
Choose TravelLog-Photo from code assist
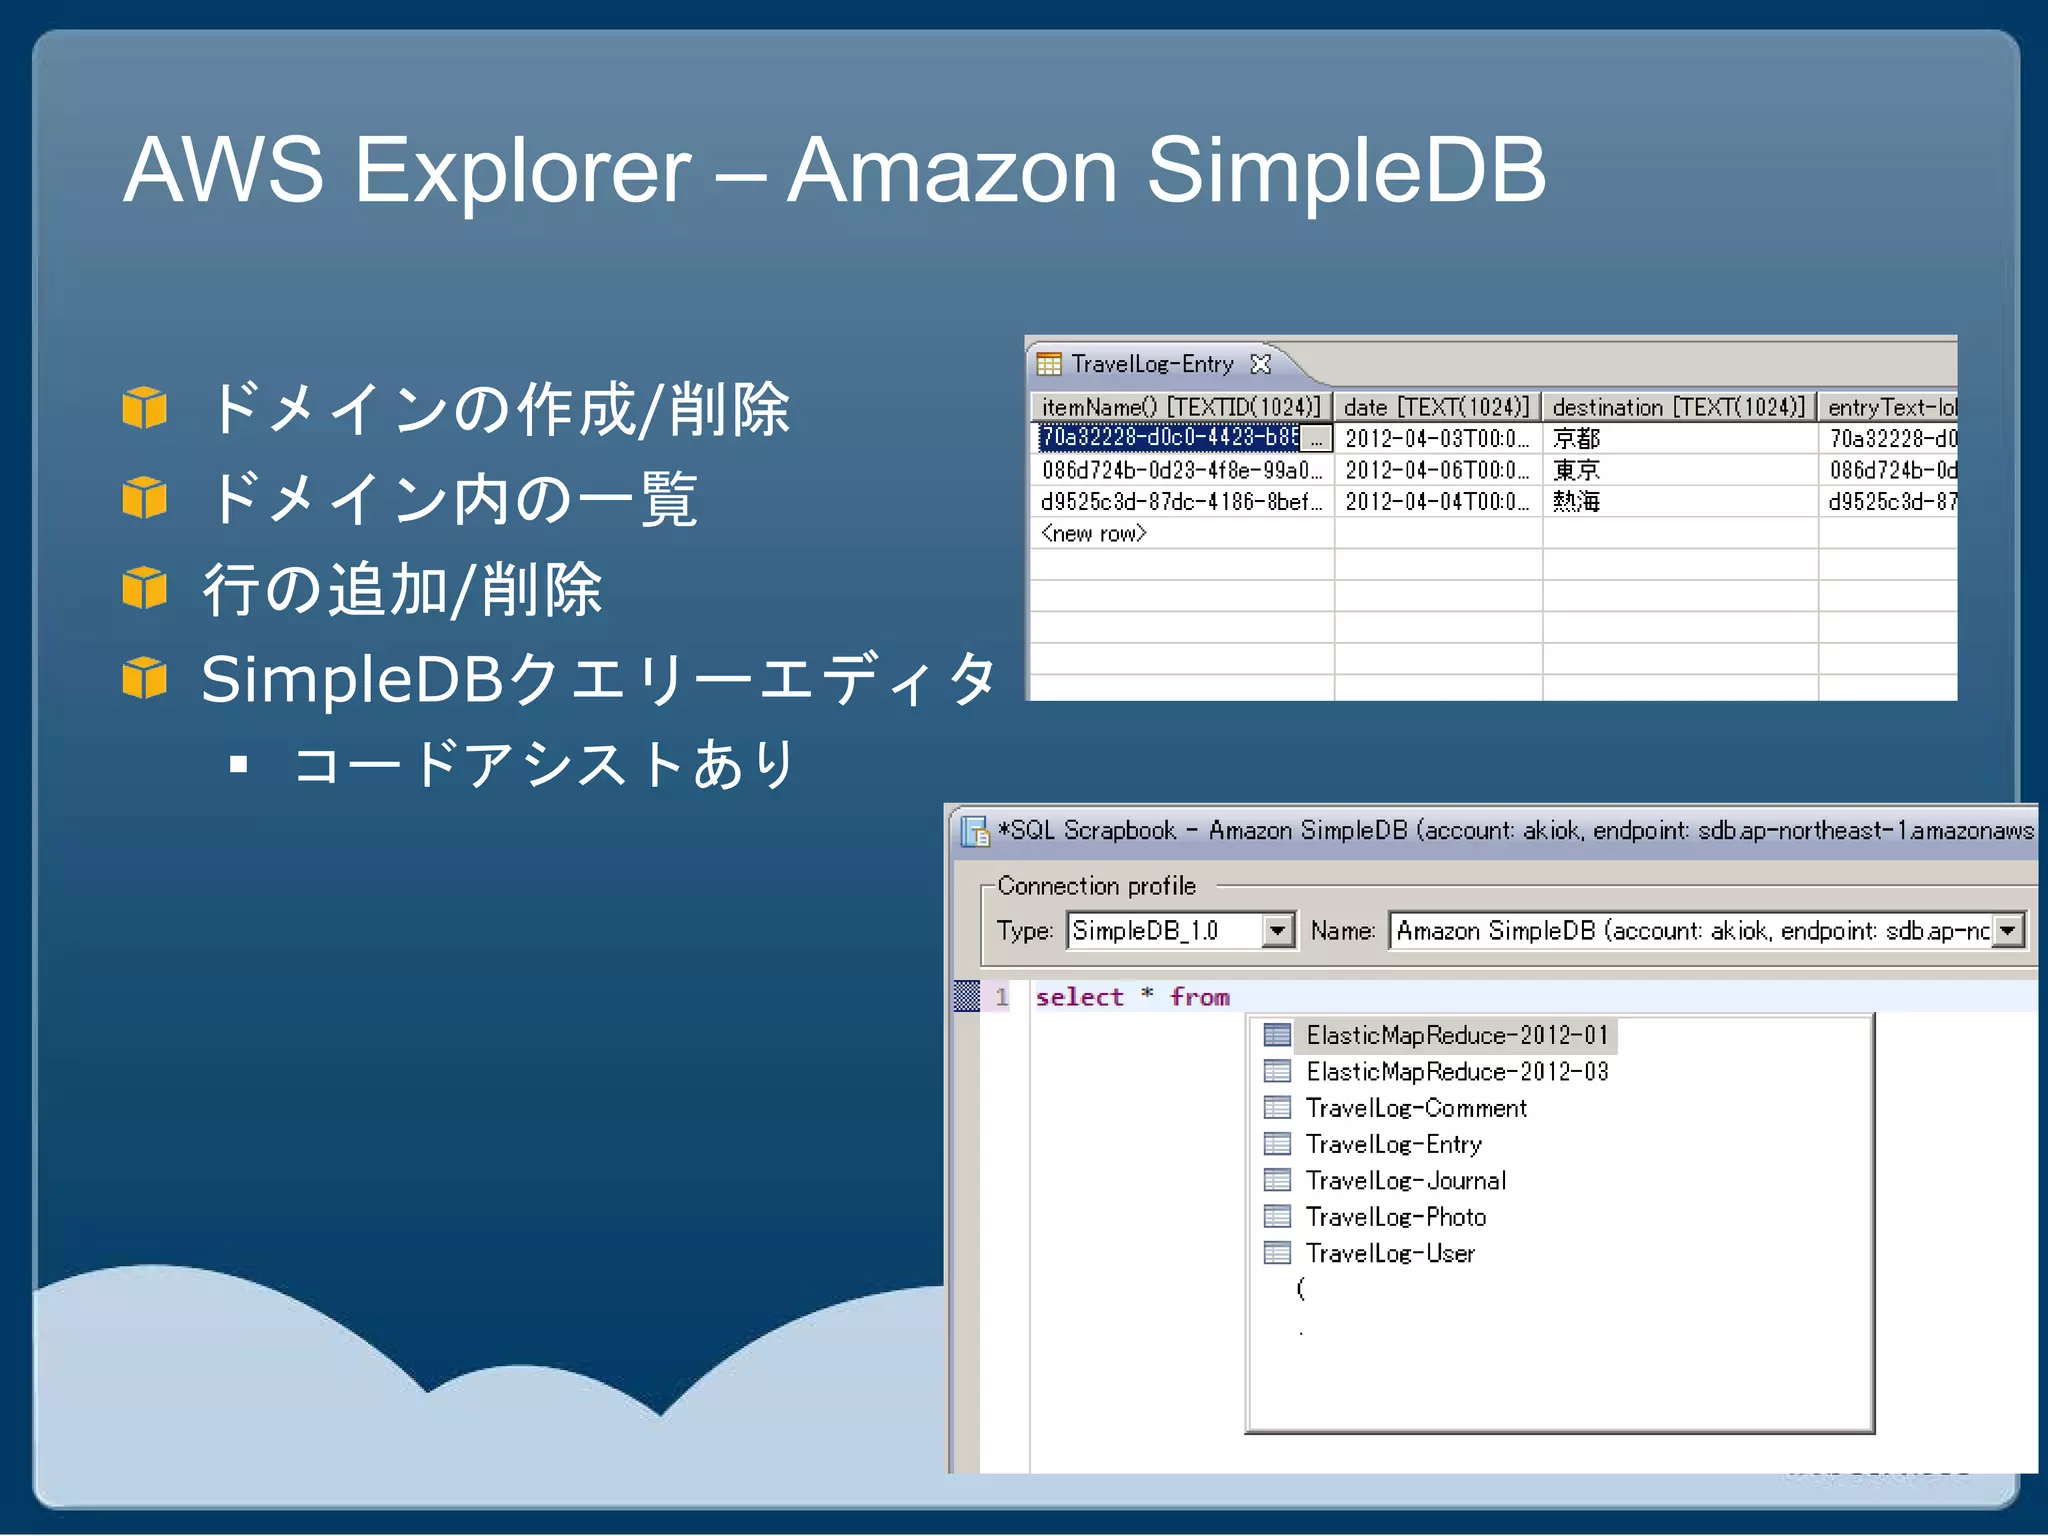[1396, 1217]
